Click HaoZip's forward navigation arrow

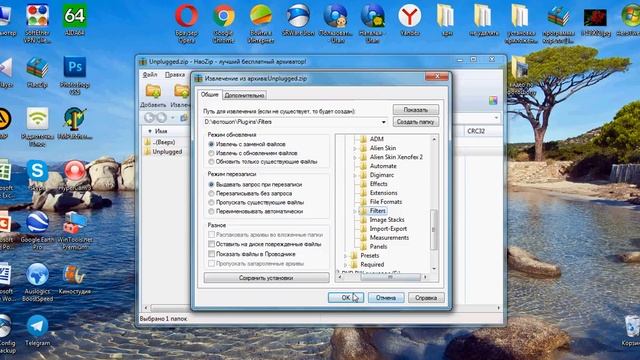point(162,118)
